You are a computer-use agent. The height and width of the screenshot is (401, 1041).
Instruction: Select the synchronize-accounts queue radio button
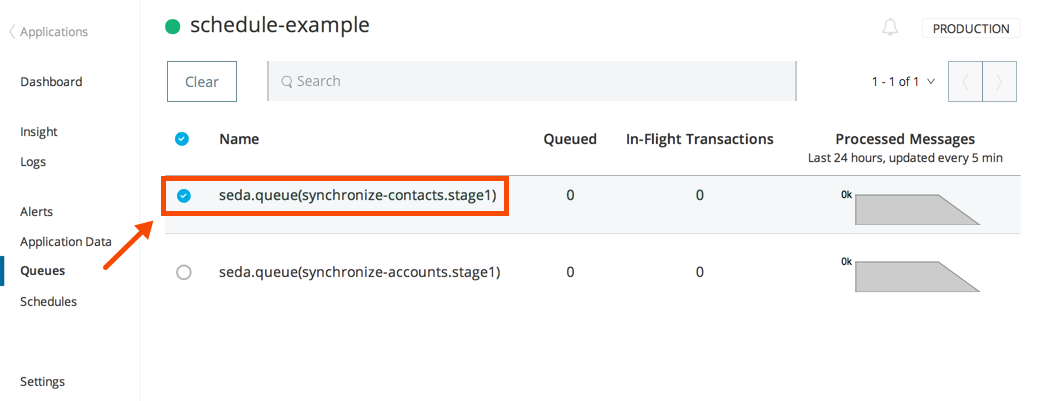[183, 272]
